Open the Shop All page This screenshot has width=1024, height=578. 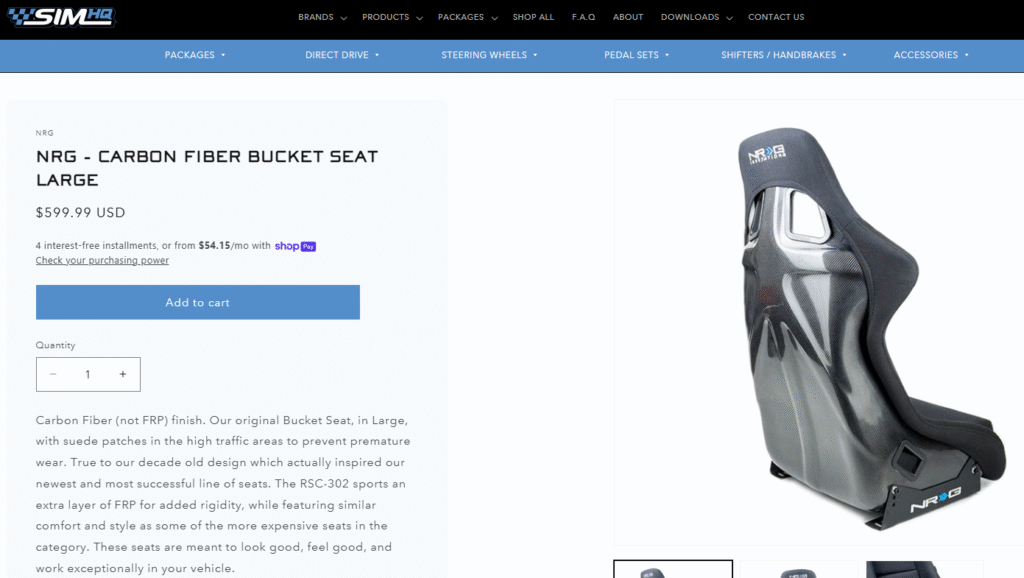(533, 17)
